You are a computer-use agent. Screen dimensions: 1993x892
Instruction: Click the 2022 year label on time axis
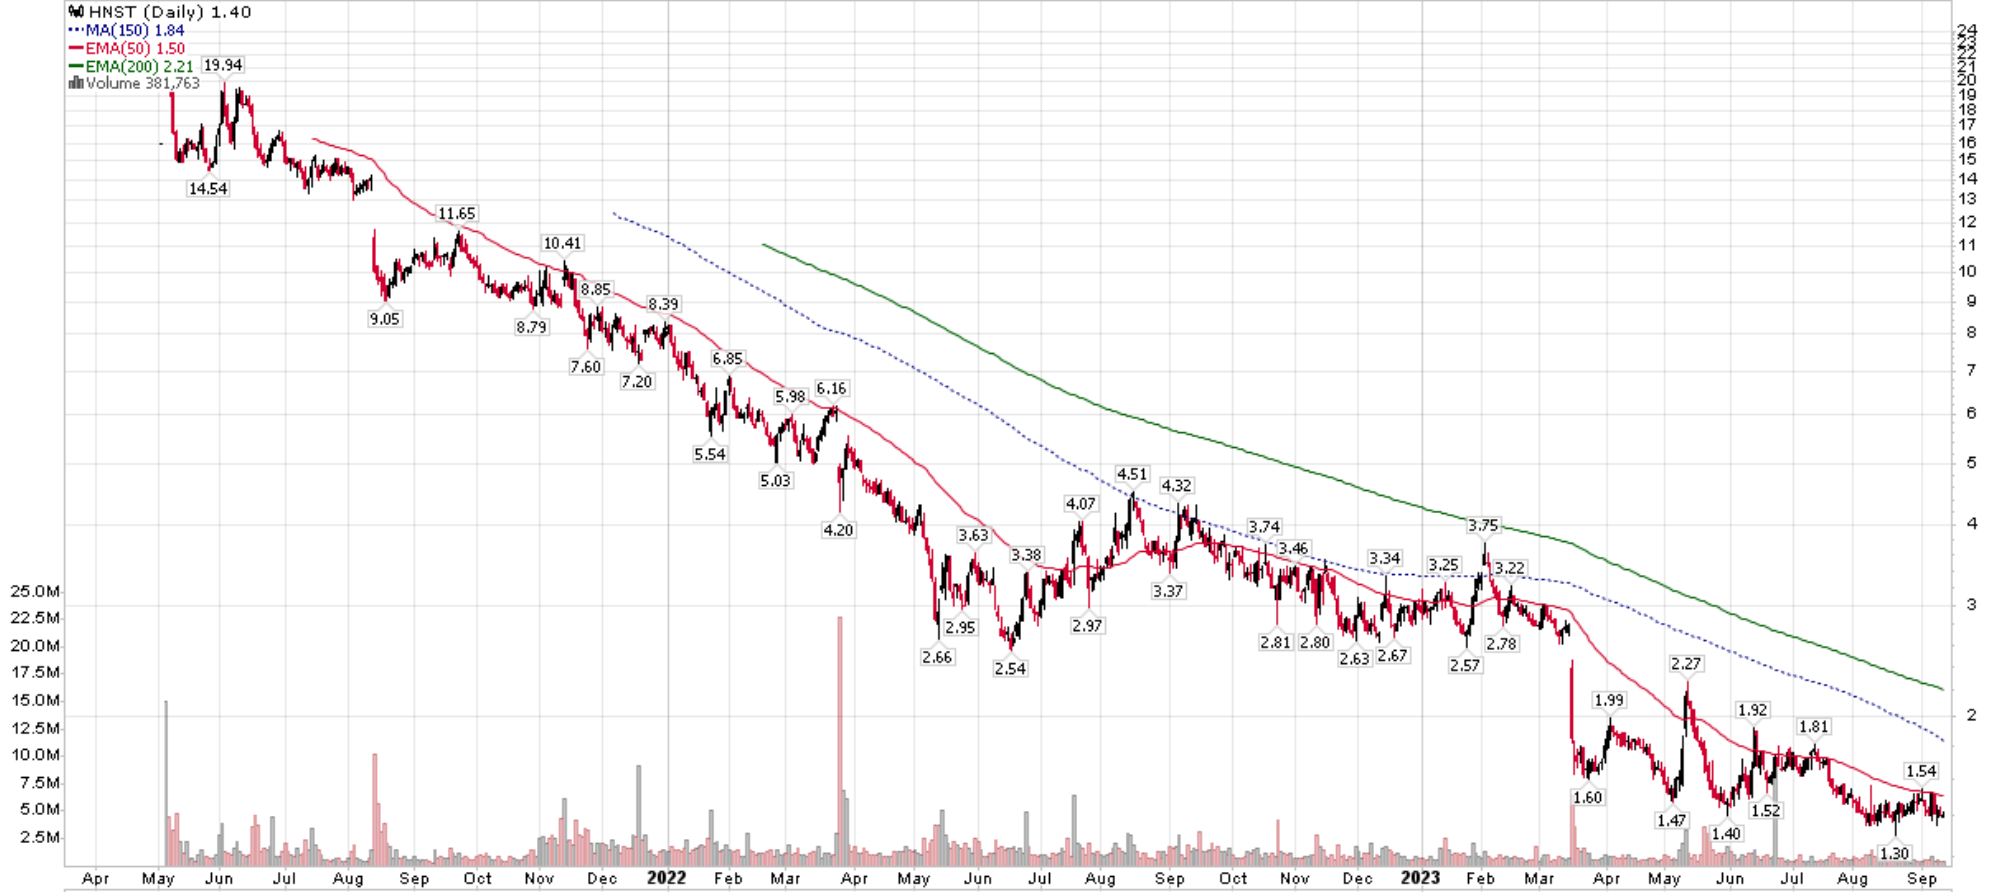[x=666, y=878]
